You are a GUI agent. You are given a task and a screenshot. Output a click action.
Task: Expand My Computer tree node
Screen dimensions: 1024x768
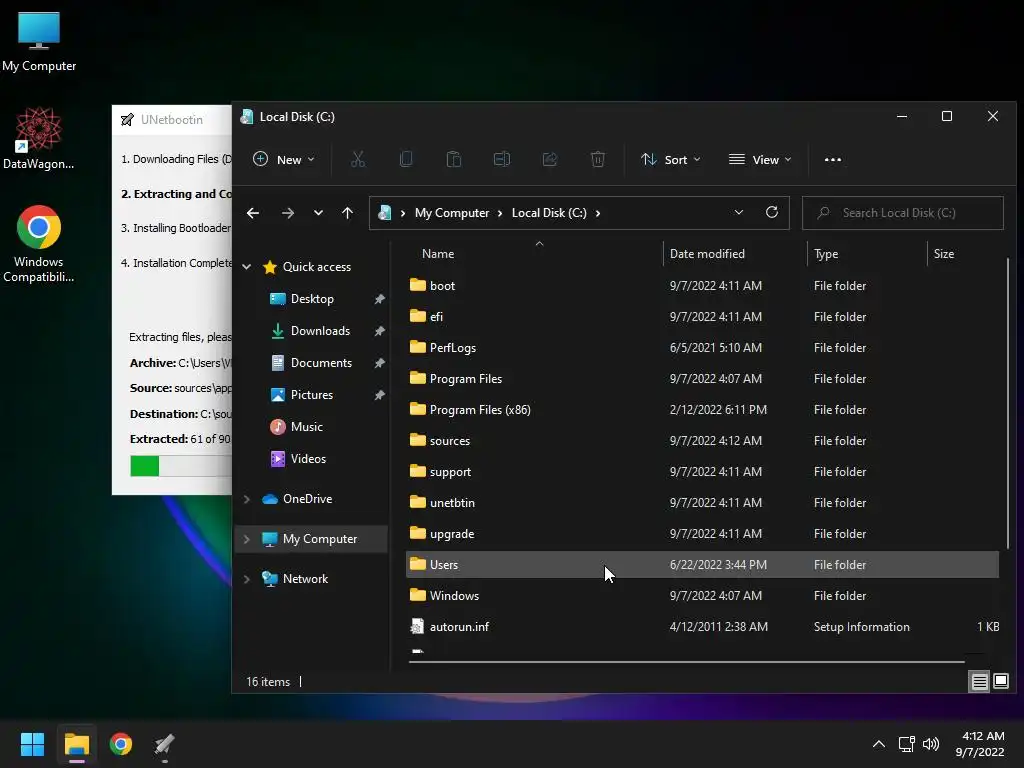tap(246, 539)
